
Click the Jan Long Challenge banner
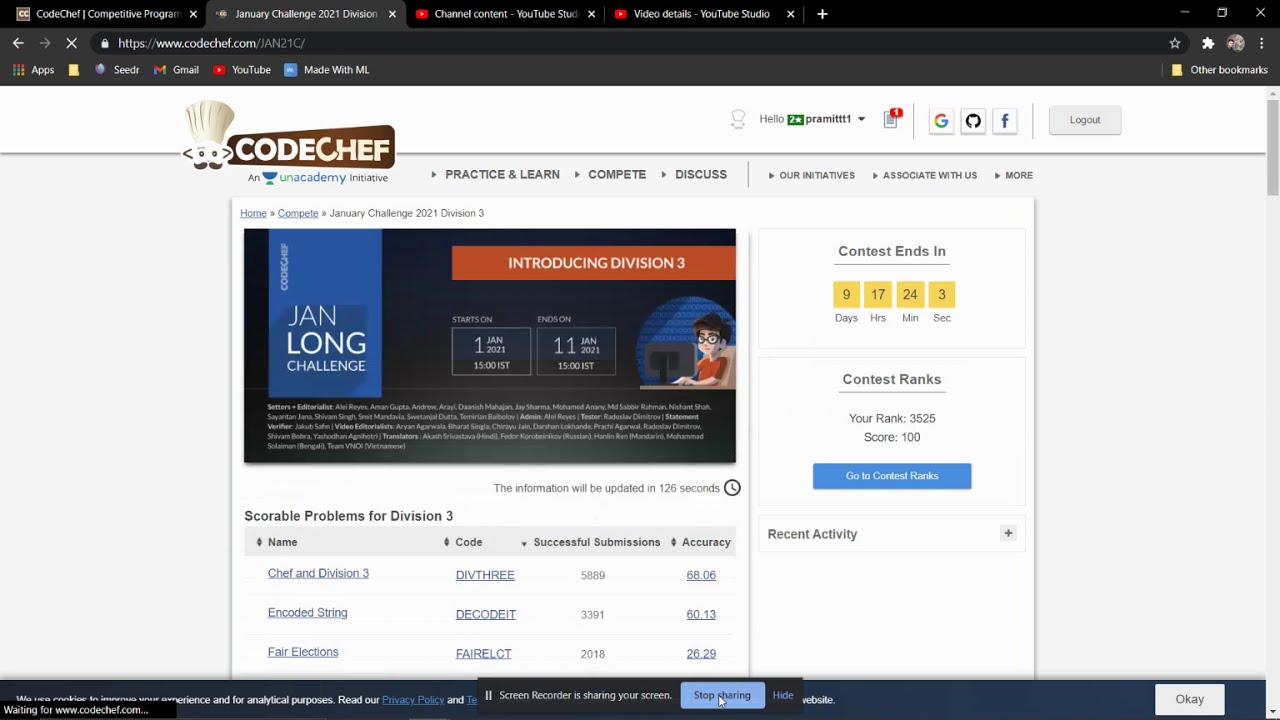point(490,346)
